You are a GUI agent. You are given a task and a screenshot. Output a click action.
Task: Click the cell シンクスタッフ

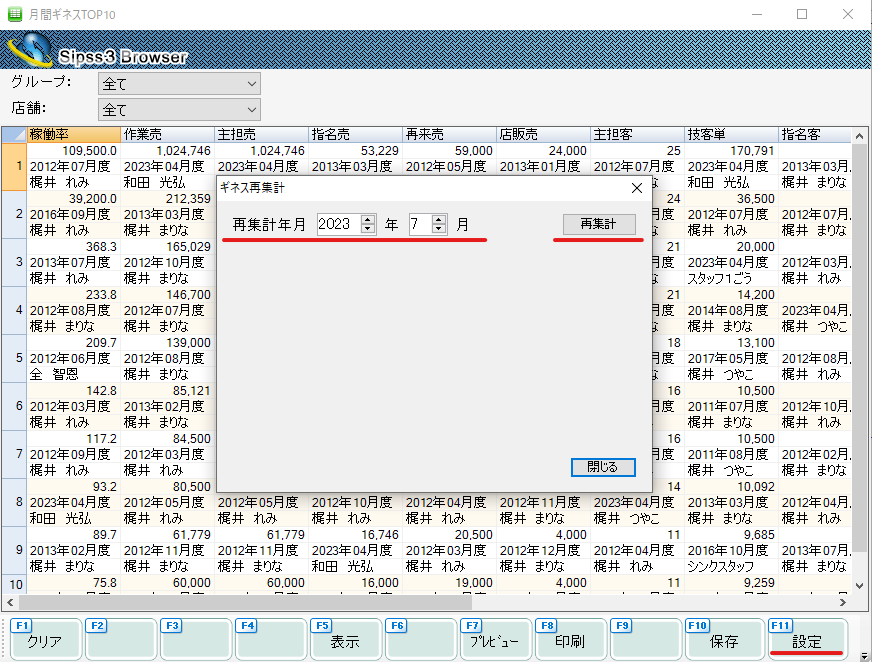[x=731, y=566]
